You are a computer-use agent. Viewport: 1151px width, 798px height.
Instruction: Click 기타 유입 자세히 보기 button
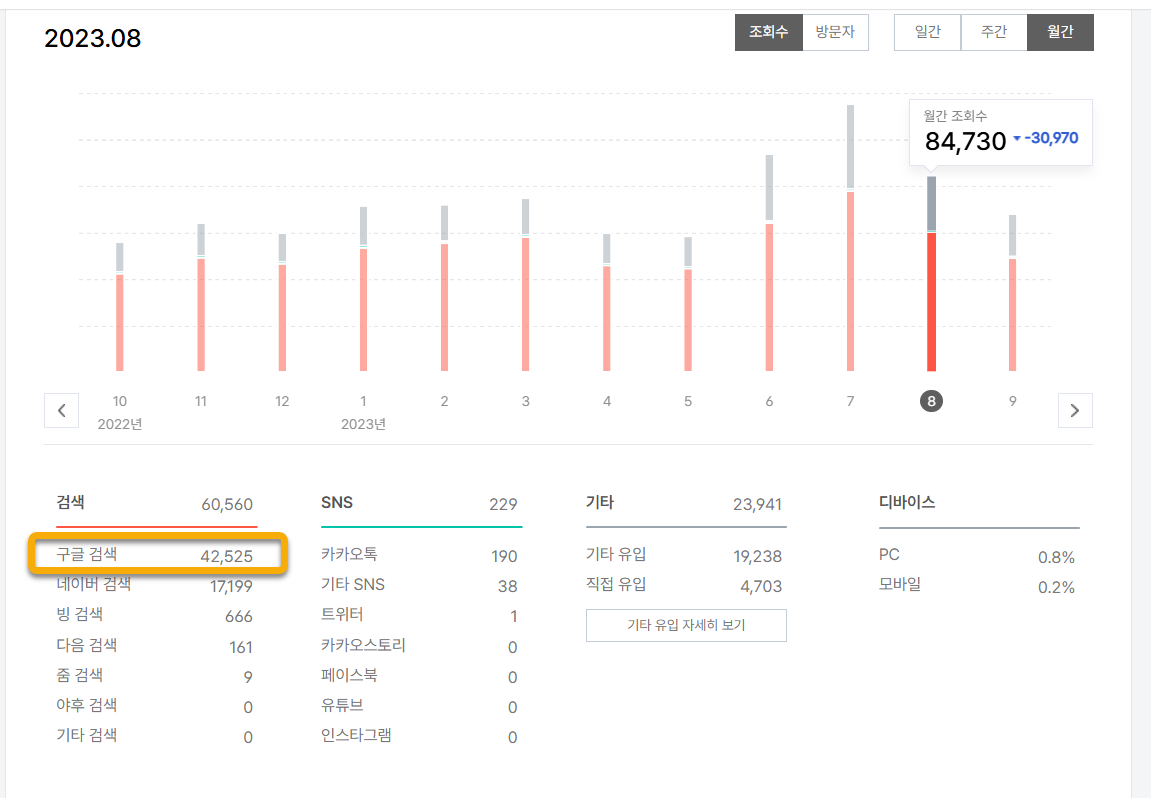[x=686, y=625]
